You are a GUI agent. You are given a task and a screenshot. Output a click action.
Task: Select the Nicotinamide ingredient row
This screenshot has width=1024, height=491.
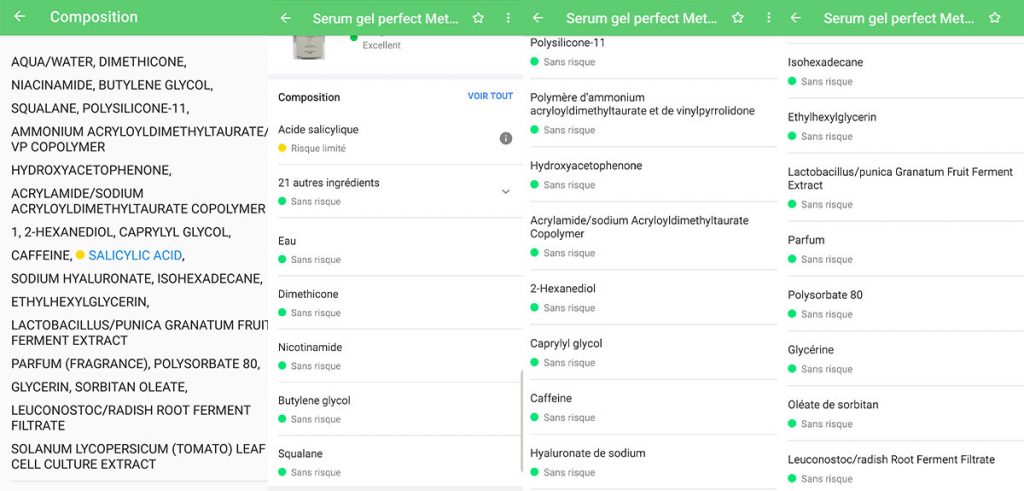point(395,355)
